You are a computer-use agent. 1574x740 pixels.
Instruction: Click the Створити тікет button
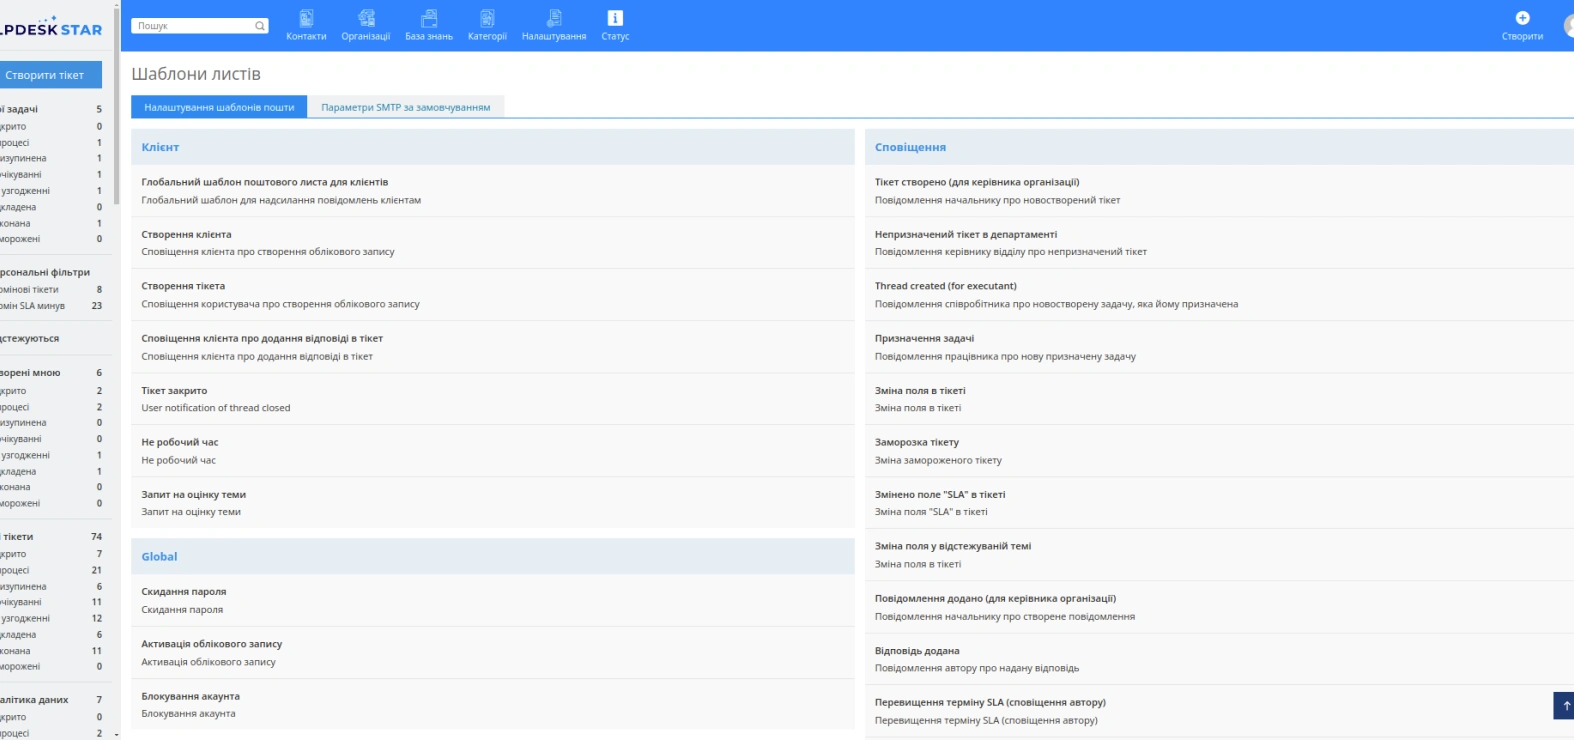coord(49,75)
